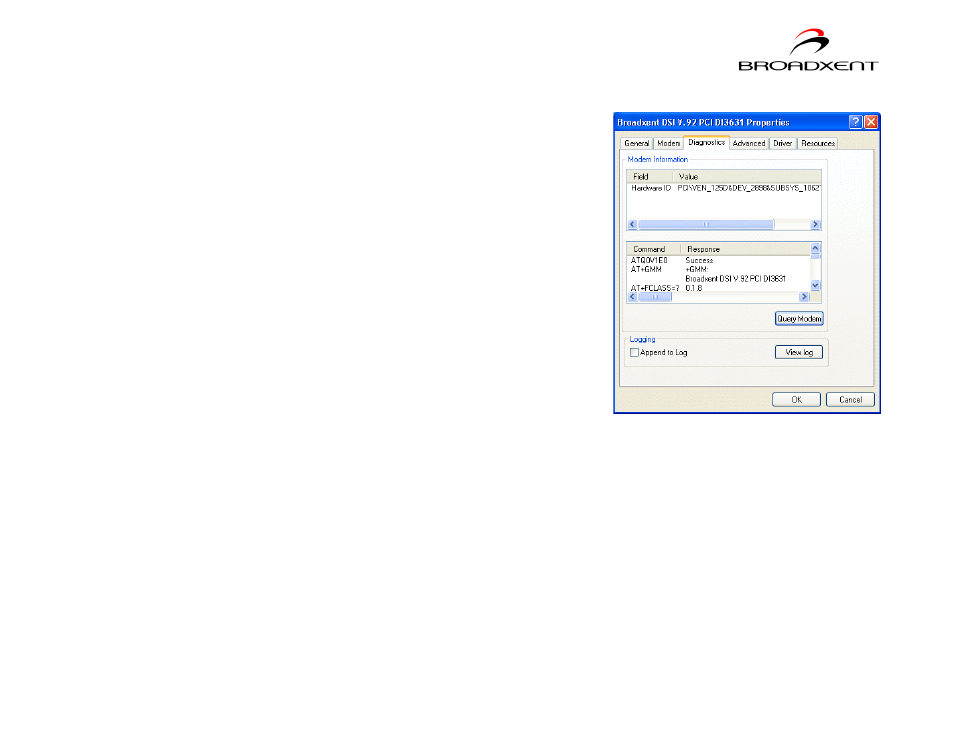Click the Modem Information horizontal scrollbar thumb
954x742 pixels.
[x=706, y=224]
